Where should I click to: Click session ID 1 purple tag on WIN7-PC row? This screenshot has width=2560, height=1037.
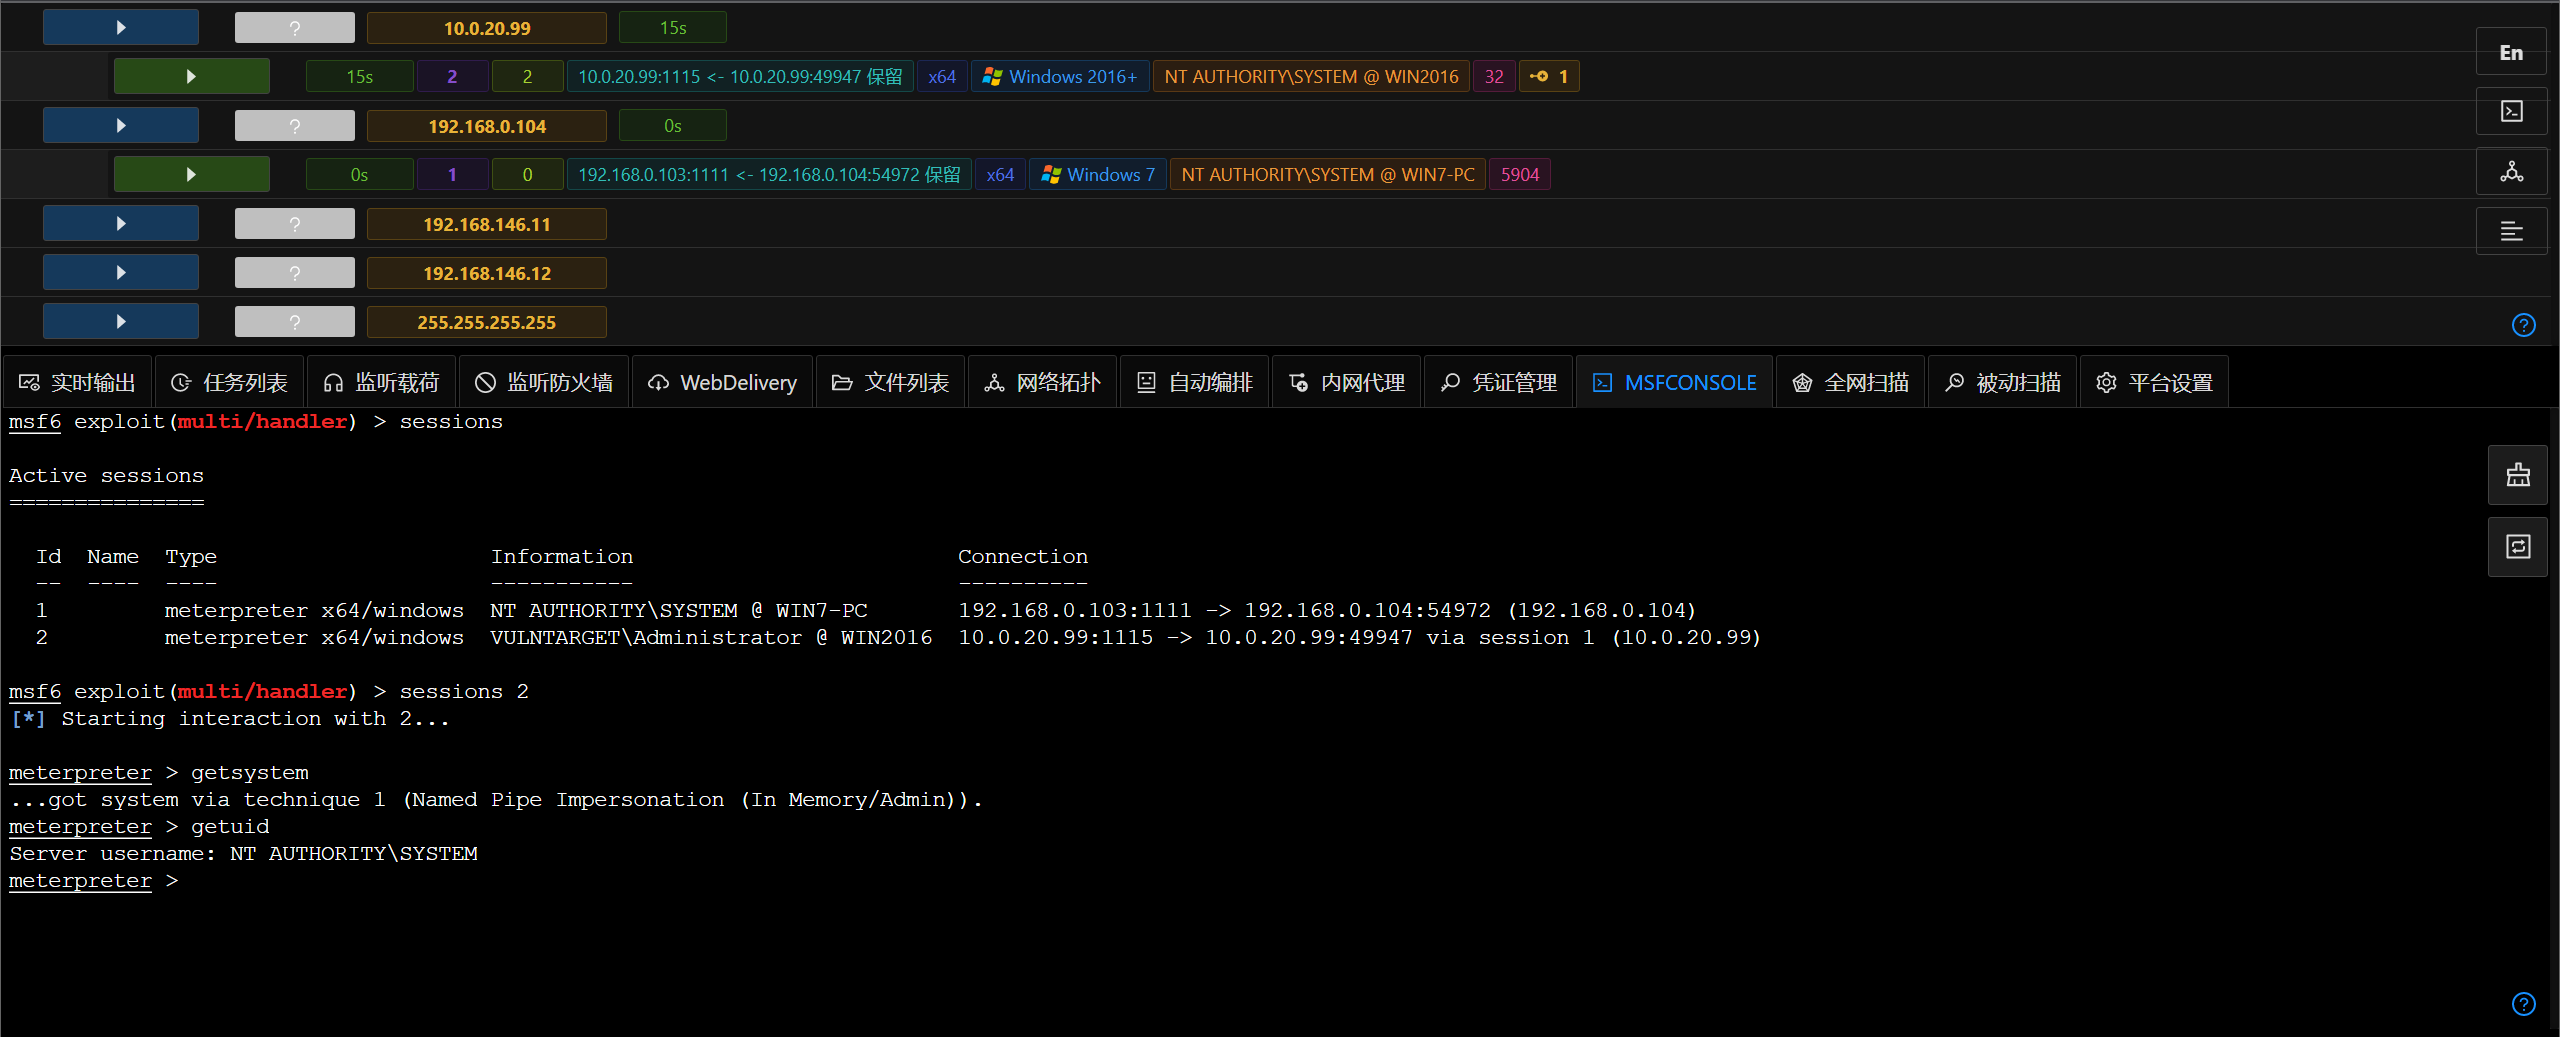click(x=452, y=174)
